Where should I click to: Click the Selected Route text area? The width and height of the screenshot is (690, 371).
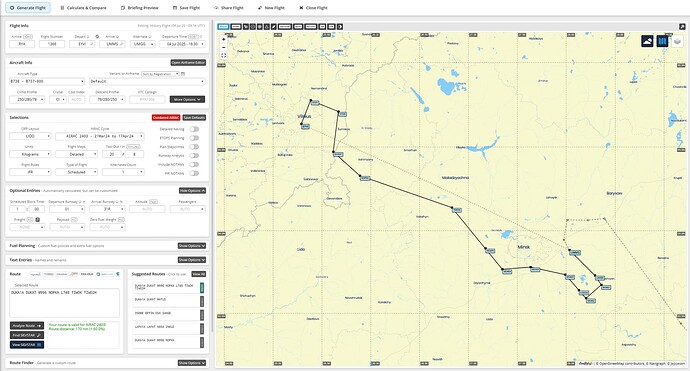pos(65,303)
